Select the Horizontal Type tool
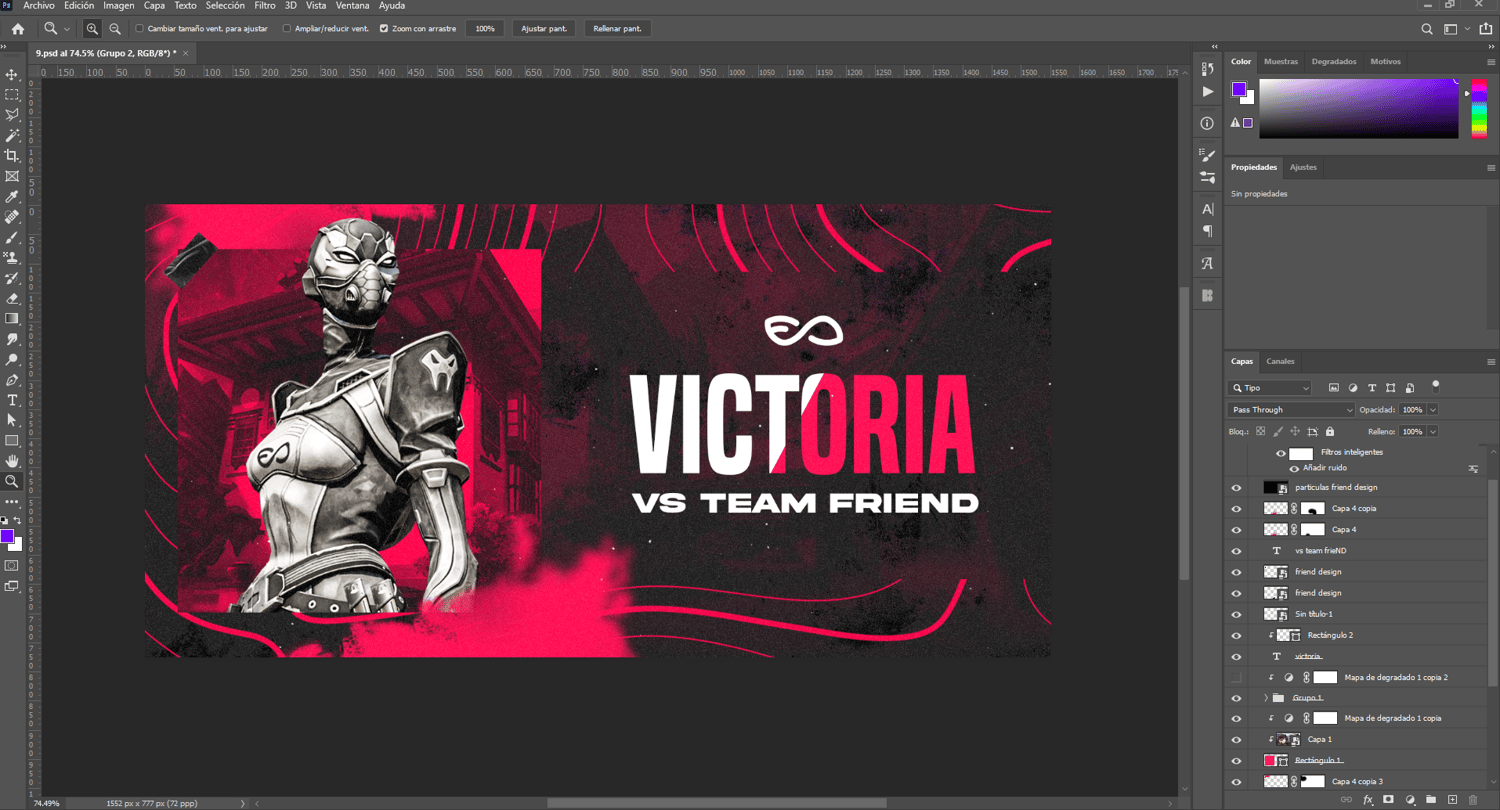 (12, 400)
